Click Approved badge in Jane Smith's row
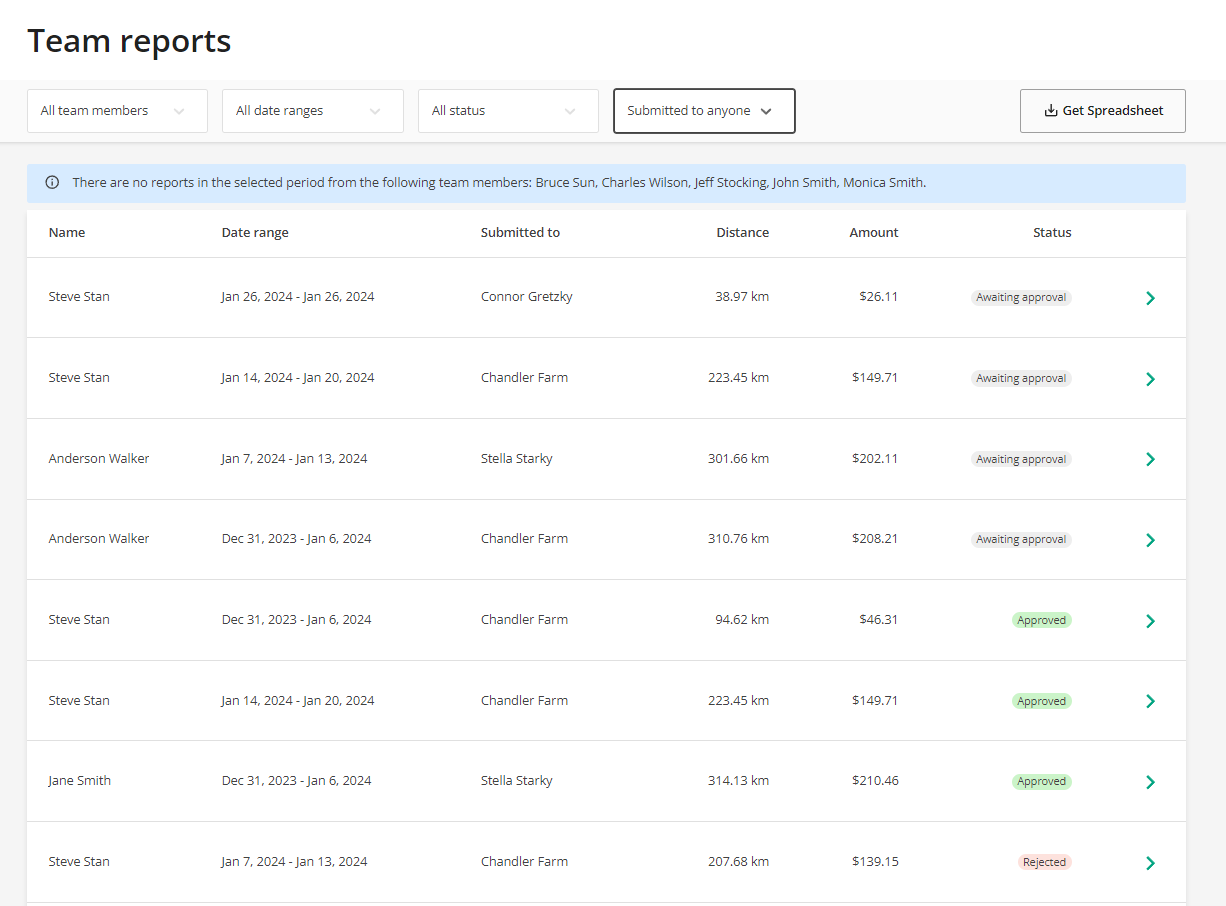1226x906 pixels. (x=1042, y=781)
